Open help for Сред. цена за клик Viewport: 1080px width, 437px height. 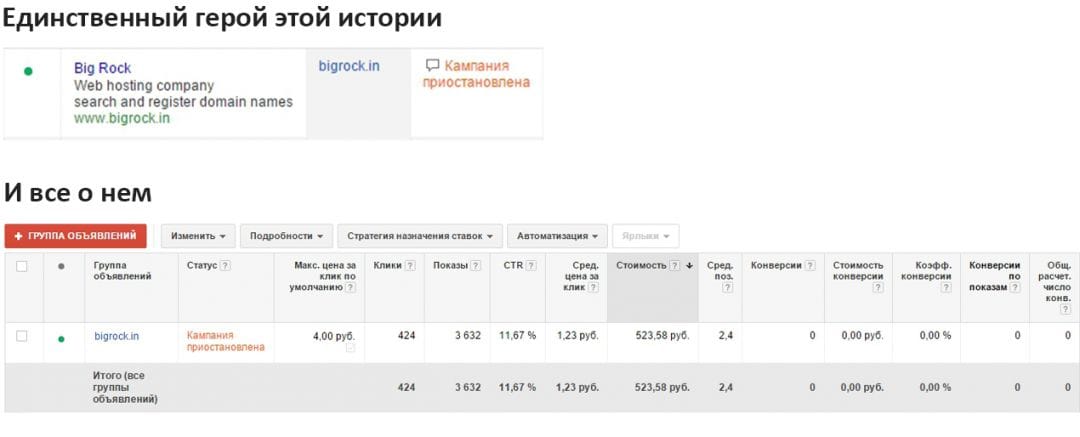(594, 287)
